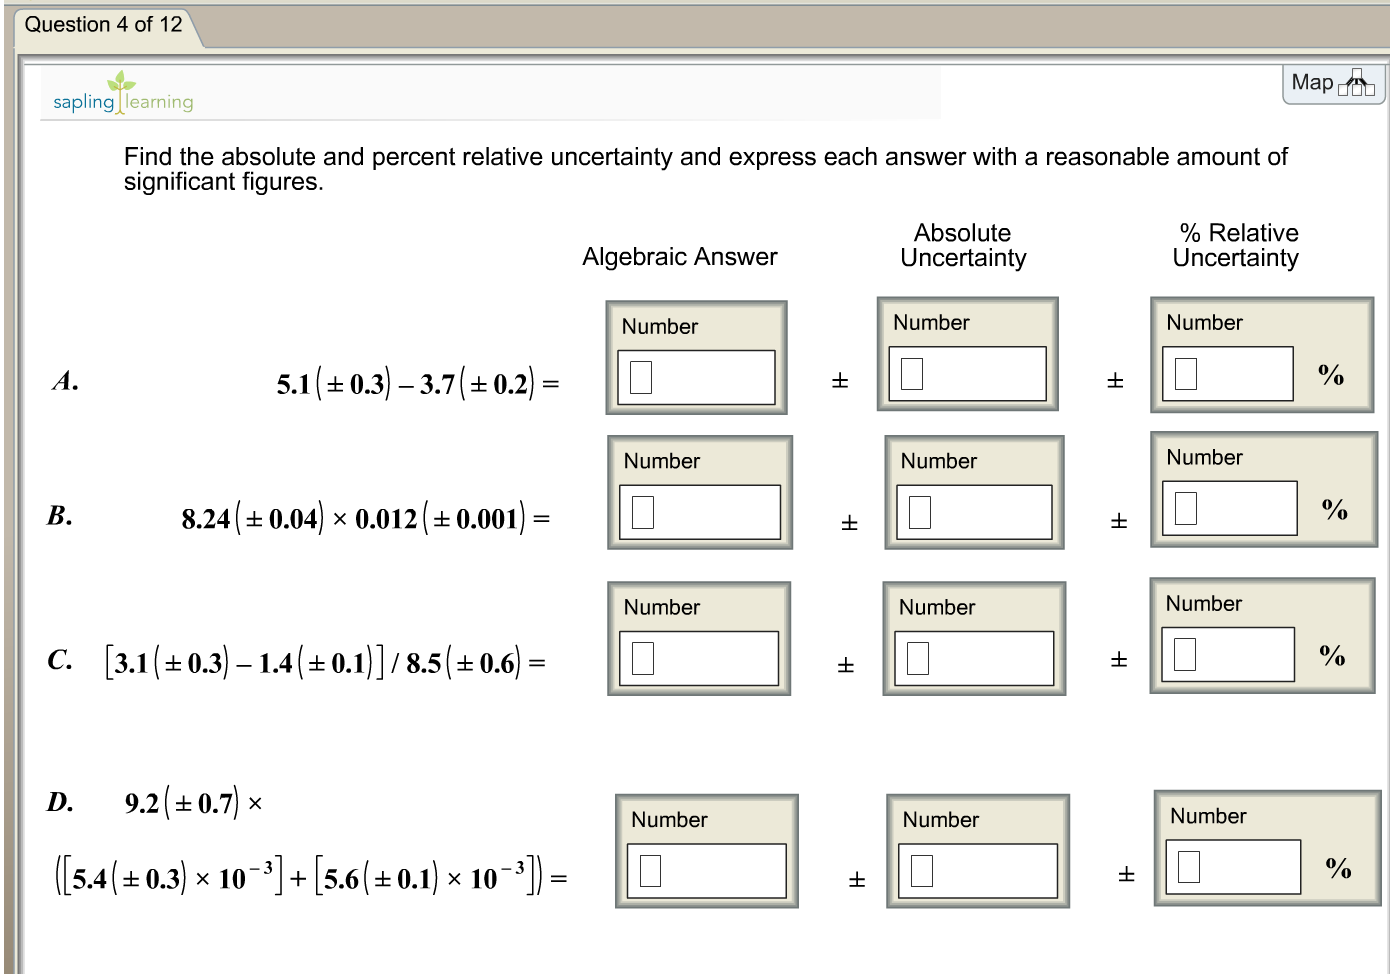Image resolution: width=1390 pixels, height=974 pixels.
Task: Click the Number label above problem A's answer box
Action: click(x=659, y=326)
